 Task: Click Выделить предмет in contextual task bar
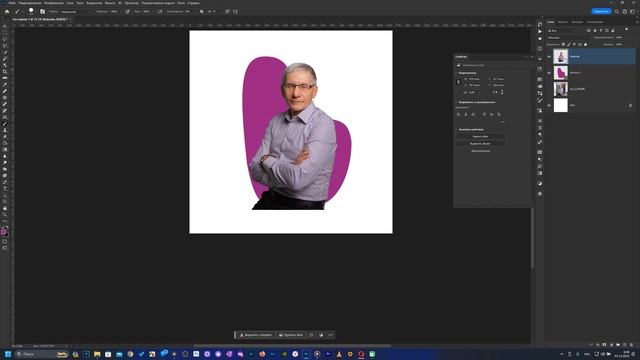point(256,335)
